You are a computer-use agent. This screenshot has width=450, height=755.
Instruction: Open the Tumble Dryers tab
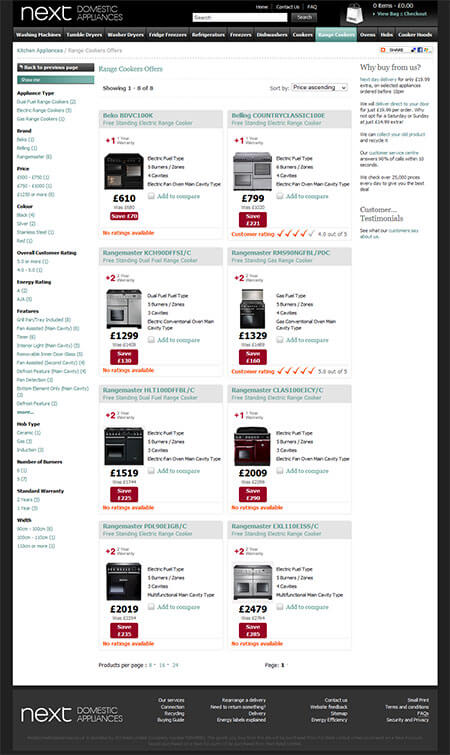pyautogui.click(x=84, y=35)
